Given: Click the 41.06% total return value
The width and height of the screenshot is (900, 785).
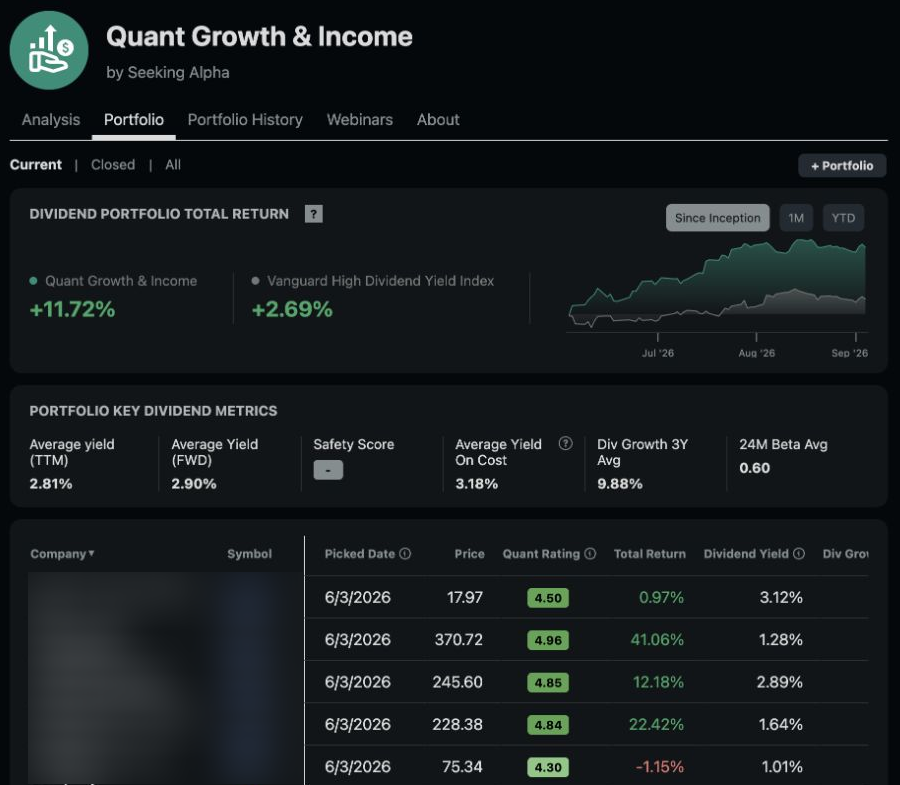Looking at the screenshot, I should pos(657,640).
